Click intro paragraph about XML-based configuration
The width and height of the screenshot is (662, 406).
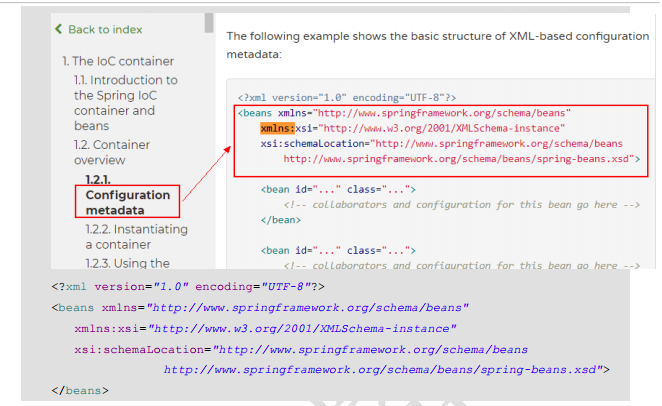pos(438,45)
